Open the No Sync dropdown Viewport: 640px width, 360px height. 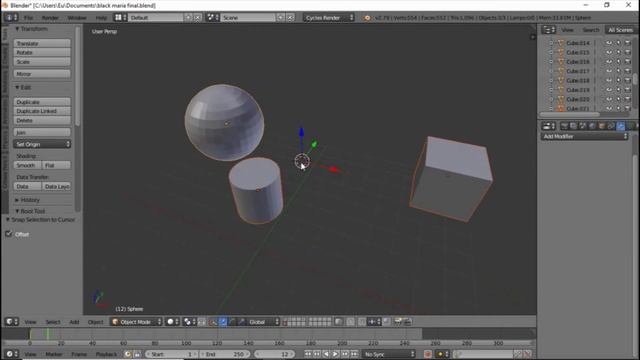[x=389, y=354]
